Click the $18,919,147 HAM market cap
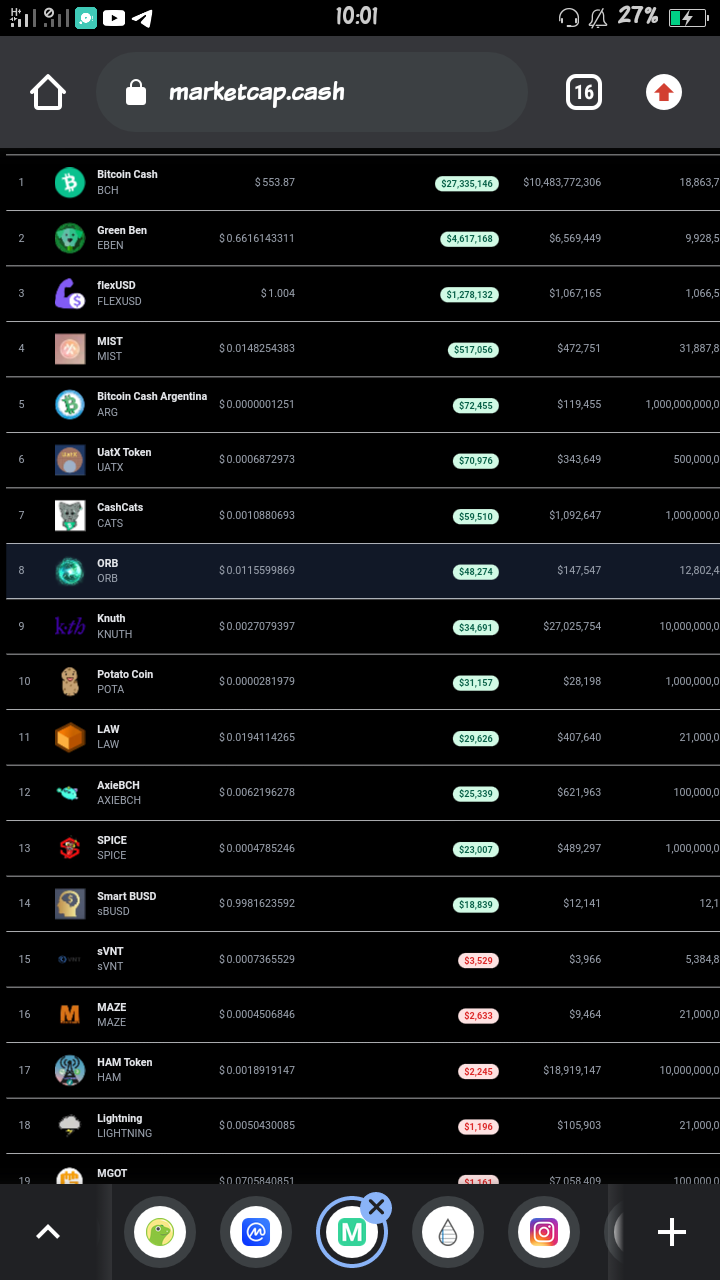This screenshot has width=720, height=1280. click(572, 1070)
